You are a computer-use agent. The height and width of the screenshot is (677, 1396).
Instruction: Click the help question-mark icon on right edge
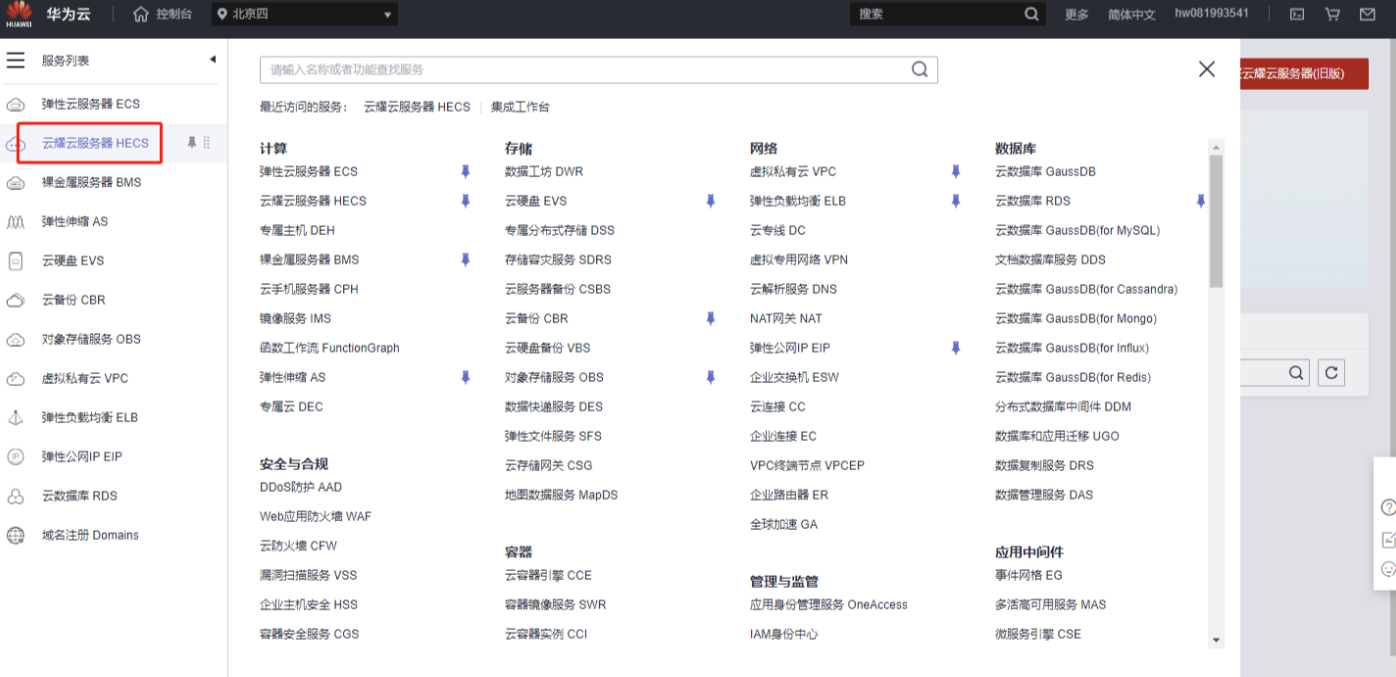pos(1388,508)
